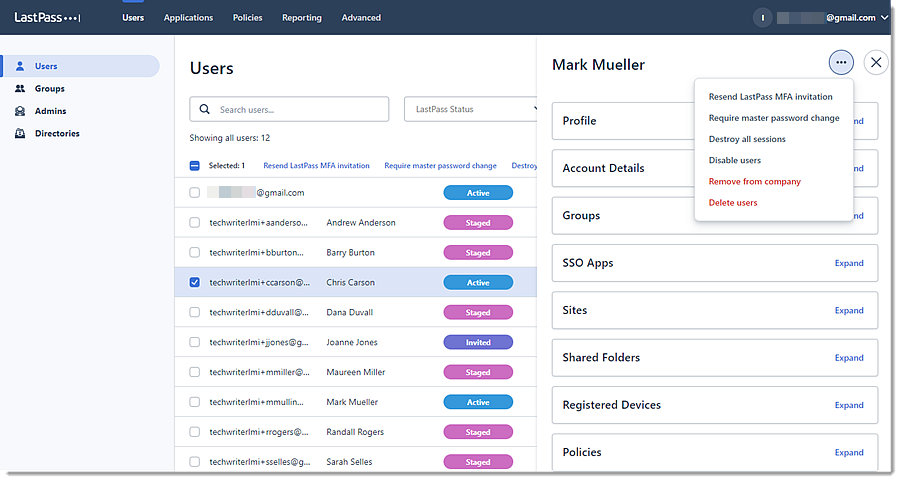Uncheck Chris Carson's row checkbox

point(195,282)
